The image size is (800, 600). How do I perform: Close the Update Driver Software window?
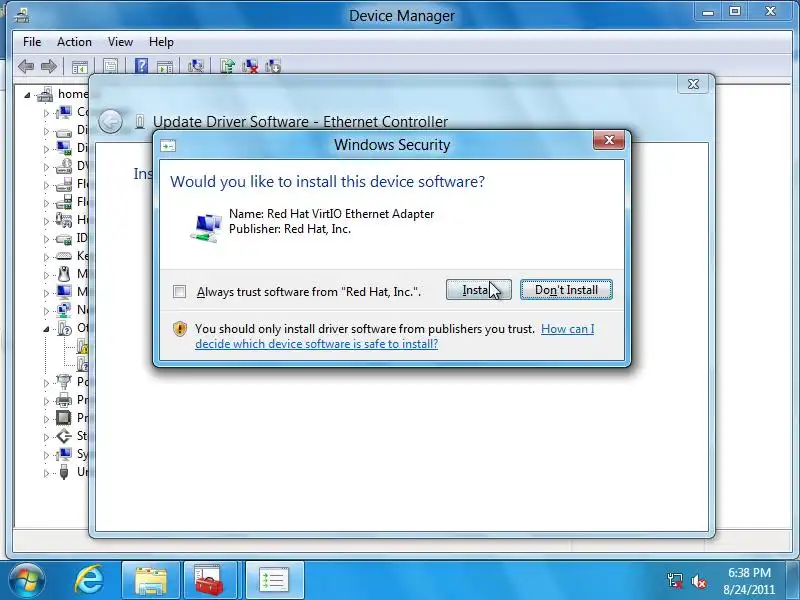693,84
